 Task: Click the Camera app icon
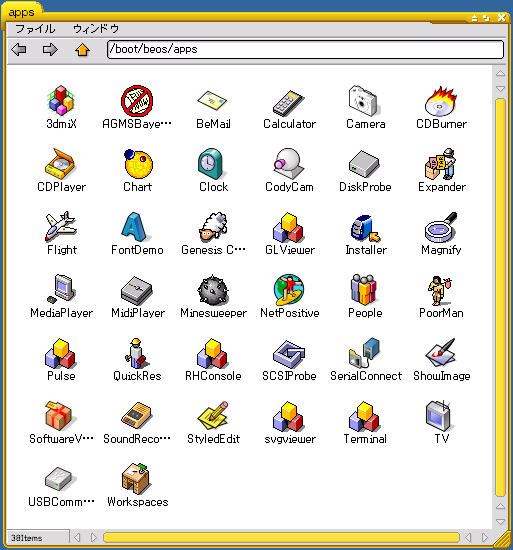pos(363,101)
